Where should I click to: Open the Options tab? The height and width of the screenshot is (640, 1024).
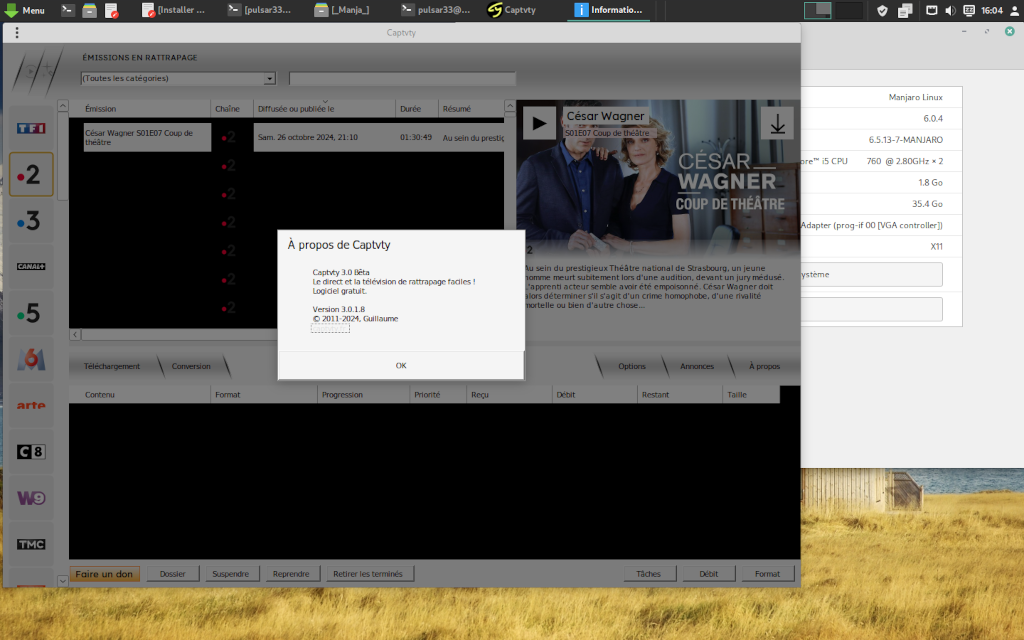633,366
